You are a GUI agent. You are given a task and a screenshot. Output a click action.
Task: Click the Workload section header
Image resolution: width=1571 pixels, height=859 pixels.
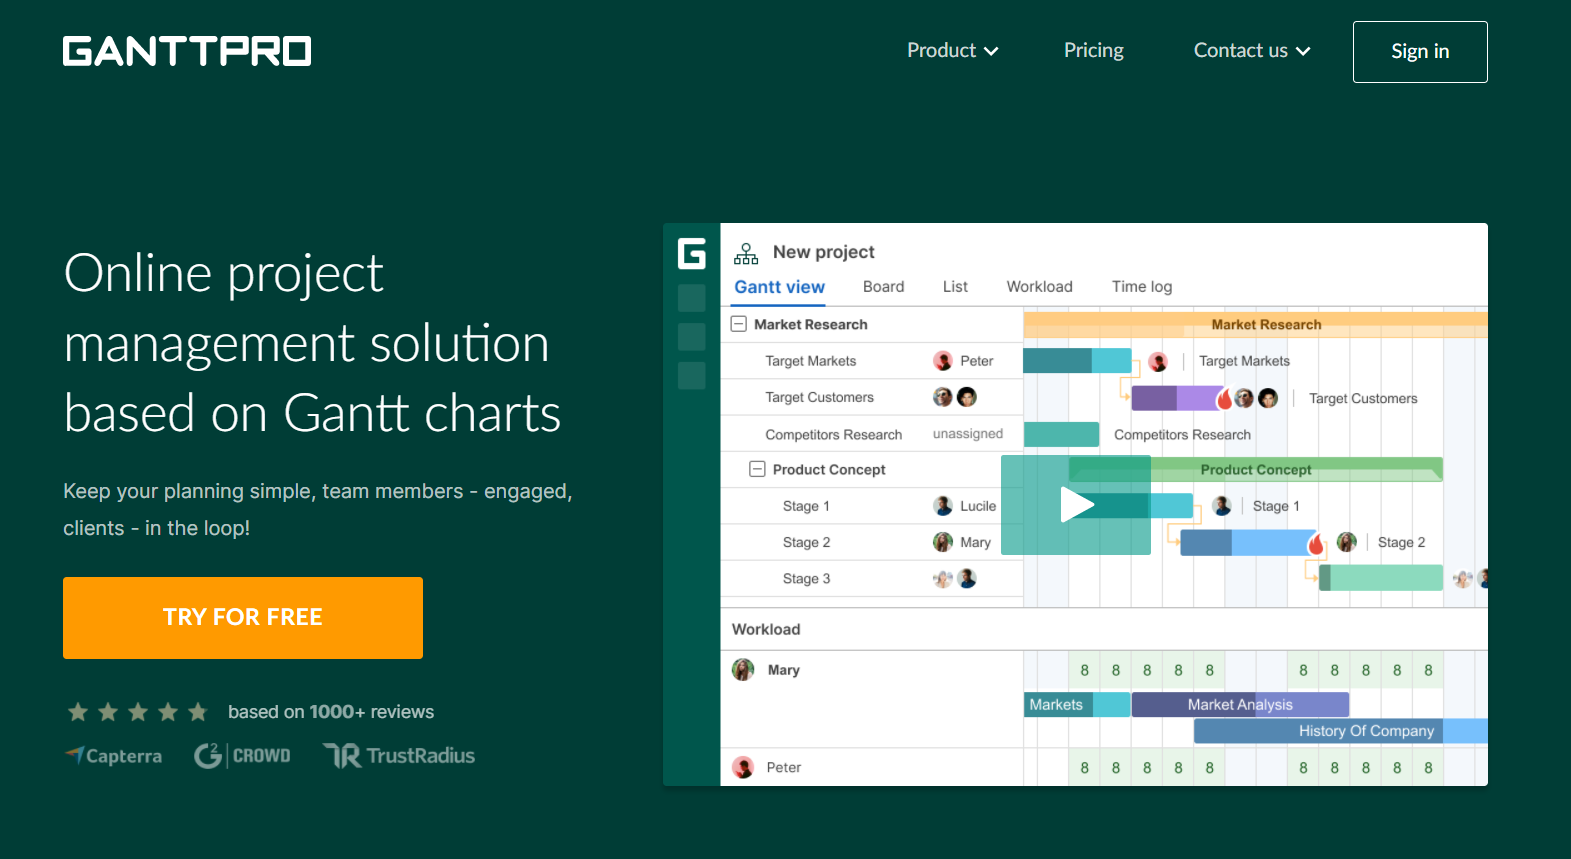coord(766,629)
